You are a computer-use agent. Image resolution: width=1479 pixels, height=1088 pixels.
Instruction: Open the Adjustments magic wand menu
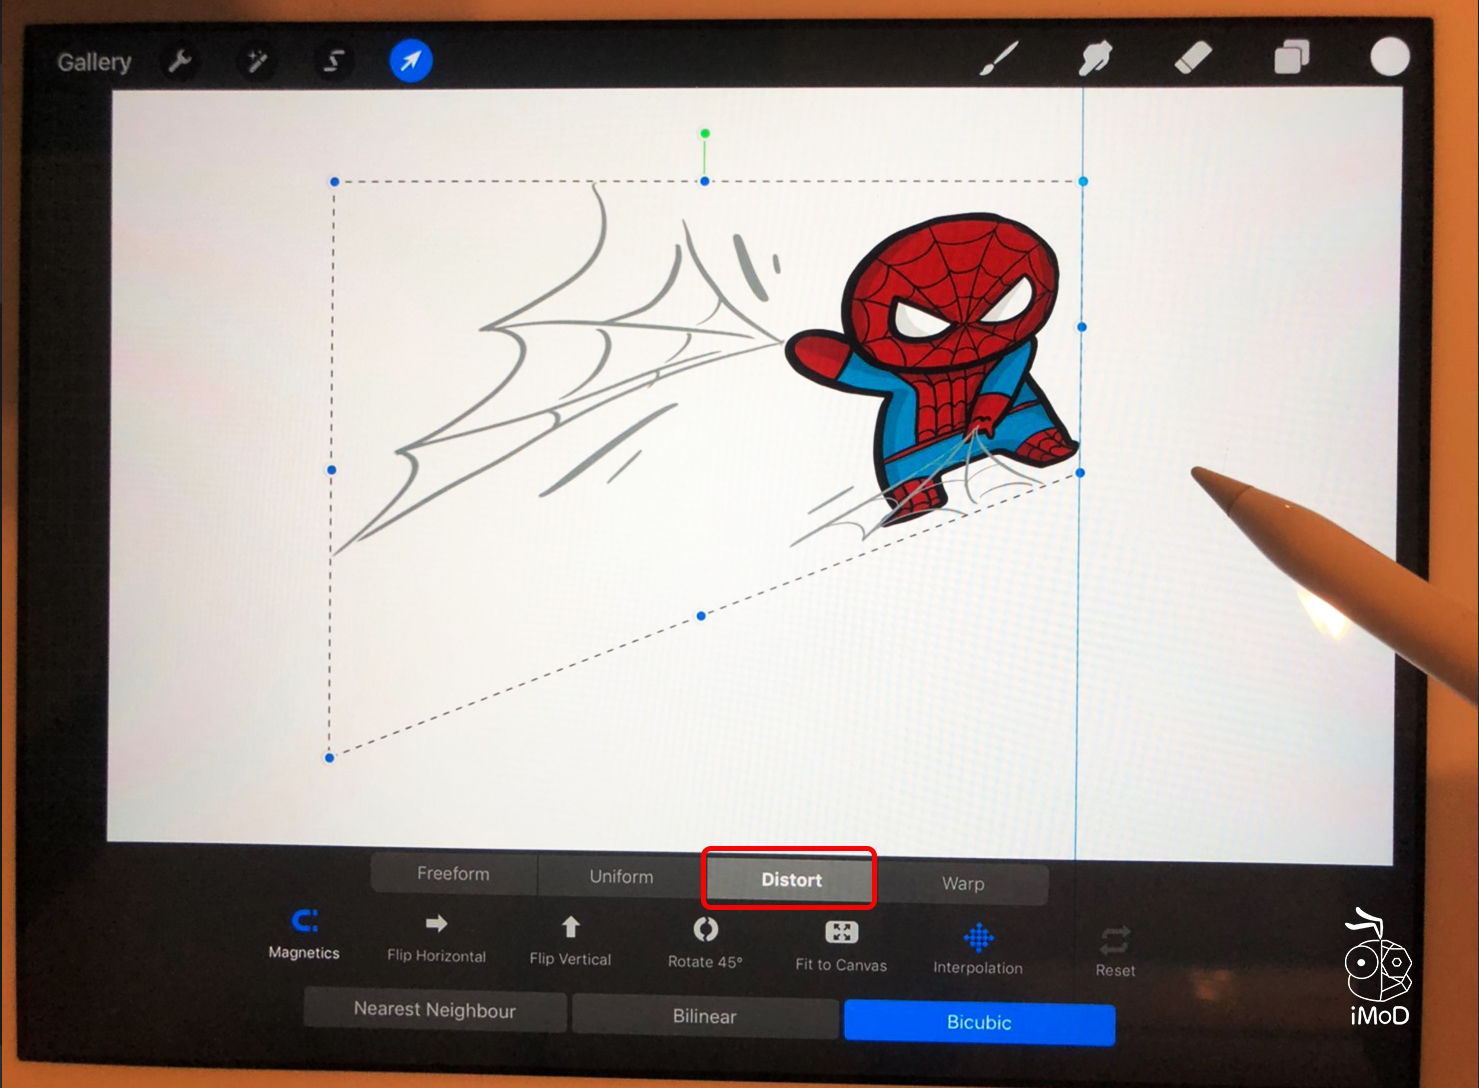coord(257,62)
